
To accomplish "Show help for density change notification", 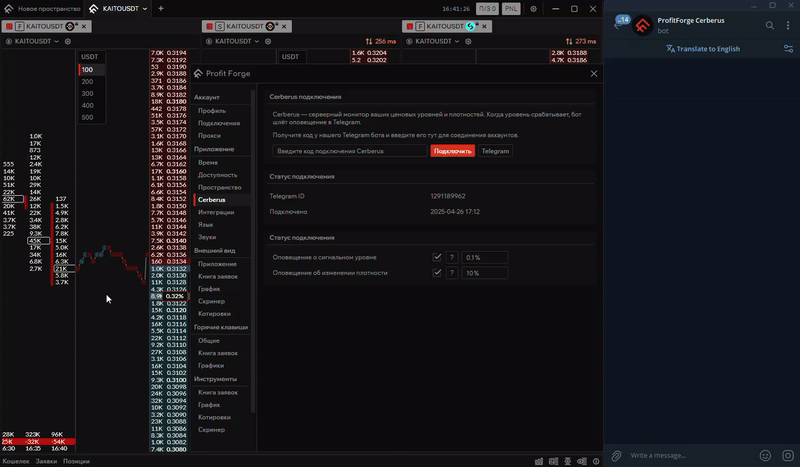I will pos(452,273).
